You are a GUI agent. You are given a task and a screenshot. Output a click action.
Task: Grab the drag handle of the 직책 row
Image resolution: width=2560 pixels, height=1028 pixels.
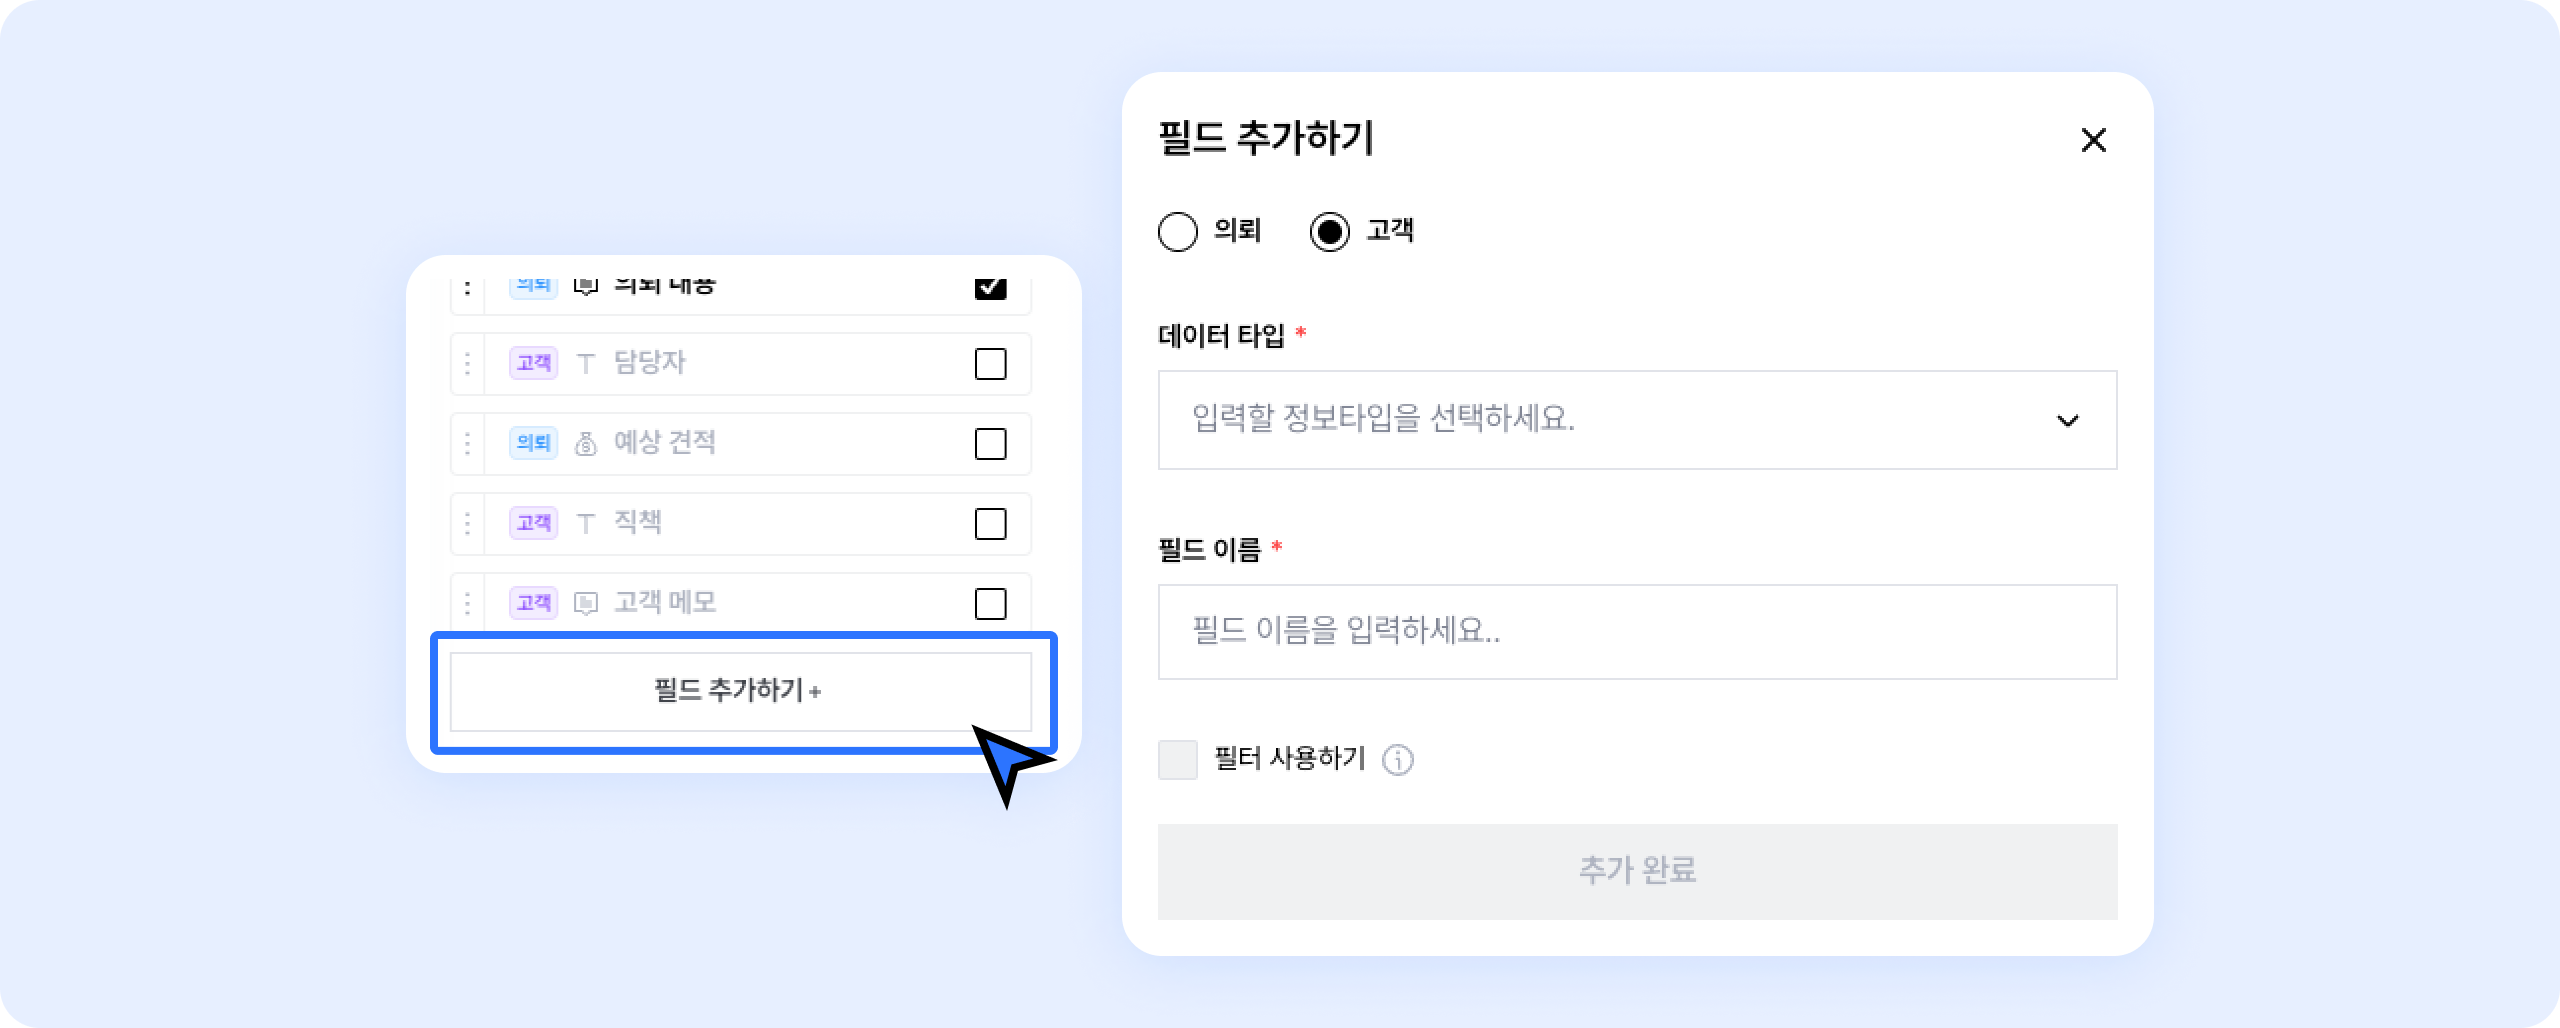pyautogui.click(x=467, y=523)
